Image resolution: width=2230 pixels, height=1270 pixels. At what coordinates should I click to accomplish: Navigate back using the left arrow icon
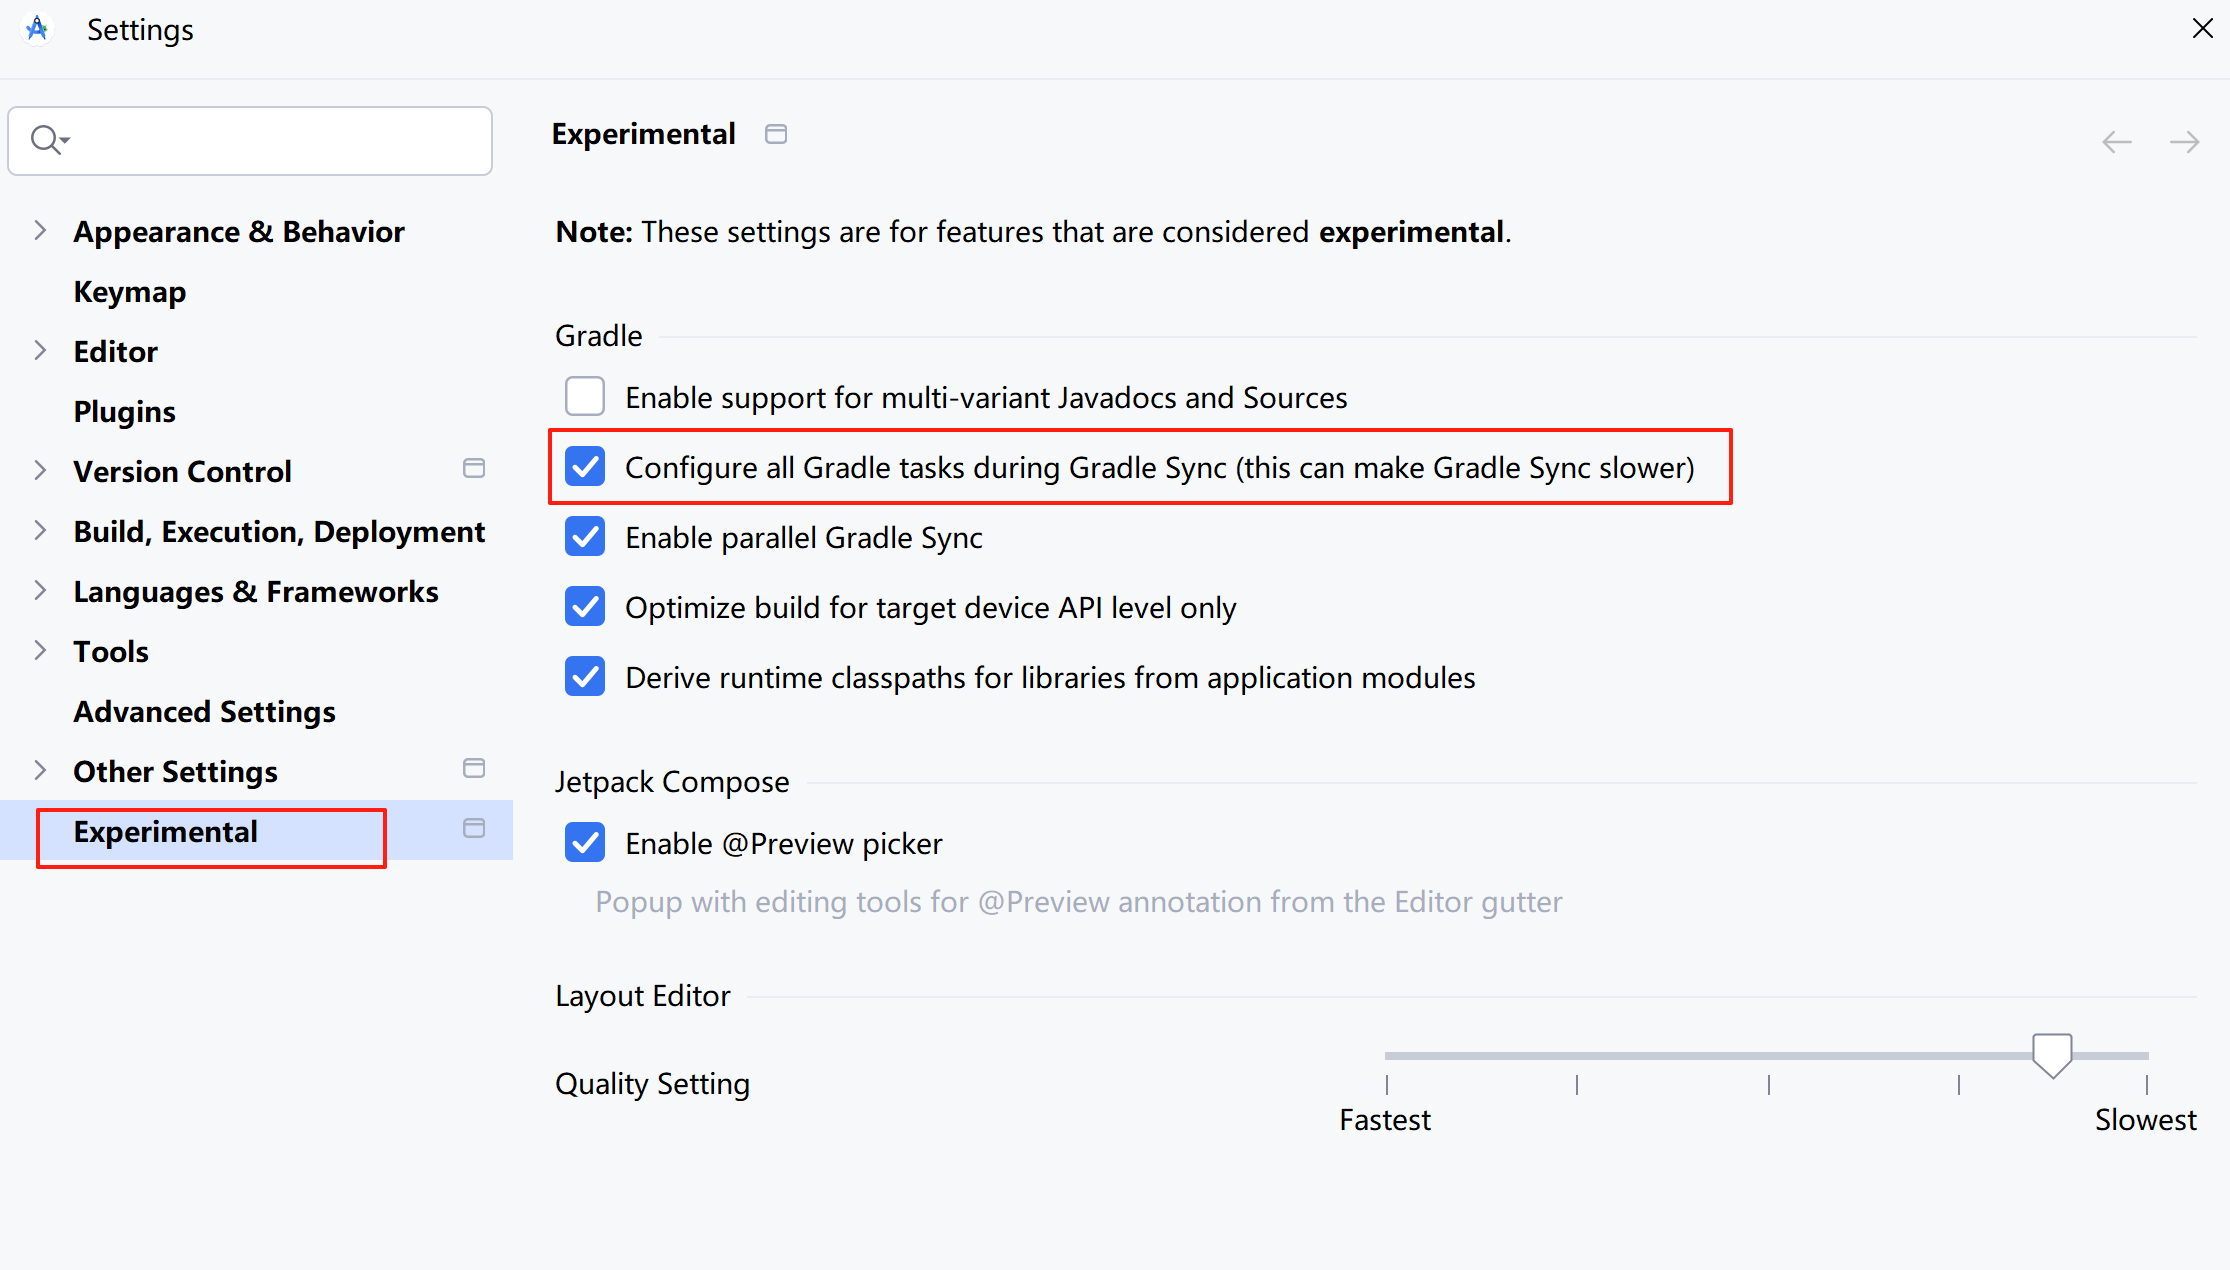pos(2116,142)
